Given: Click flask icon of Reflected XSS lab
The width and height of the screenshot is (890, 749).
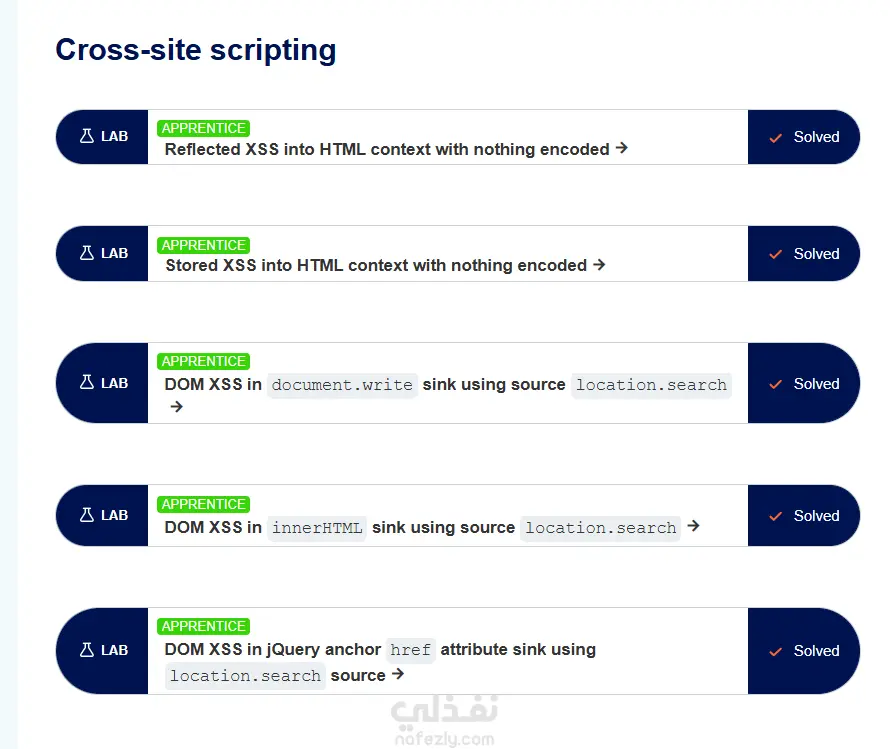Looking at the screenshot, I should click(87, 136).
